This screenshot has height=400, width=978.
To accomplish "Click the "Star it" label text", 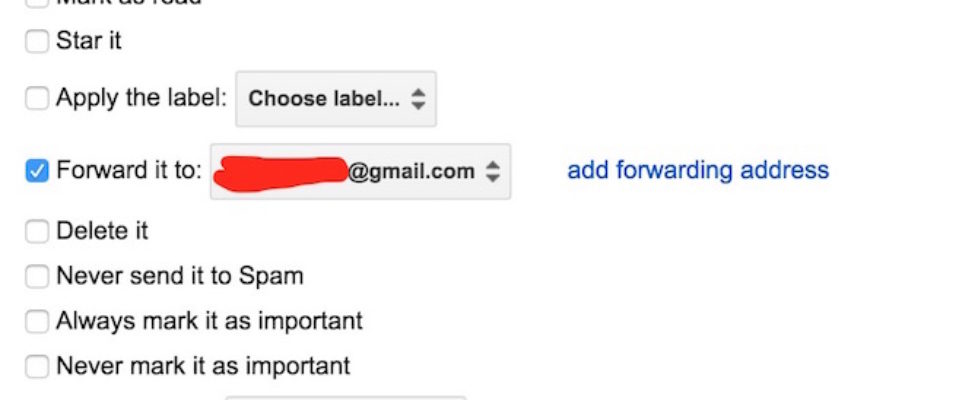I will click(x=89, y=42).
